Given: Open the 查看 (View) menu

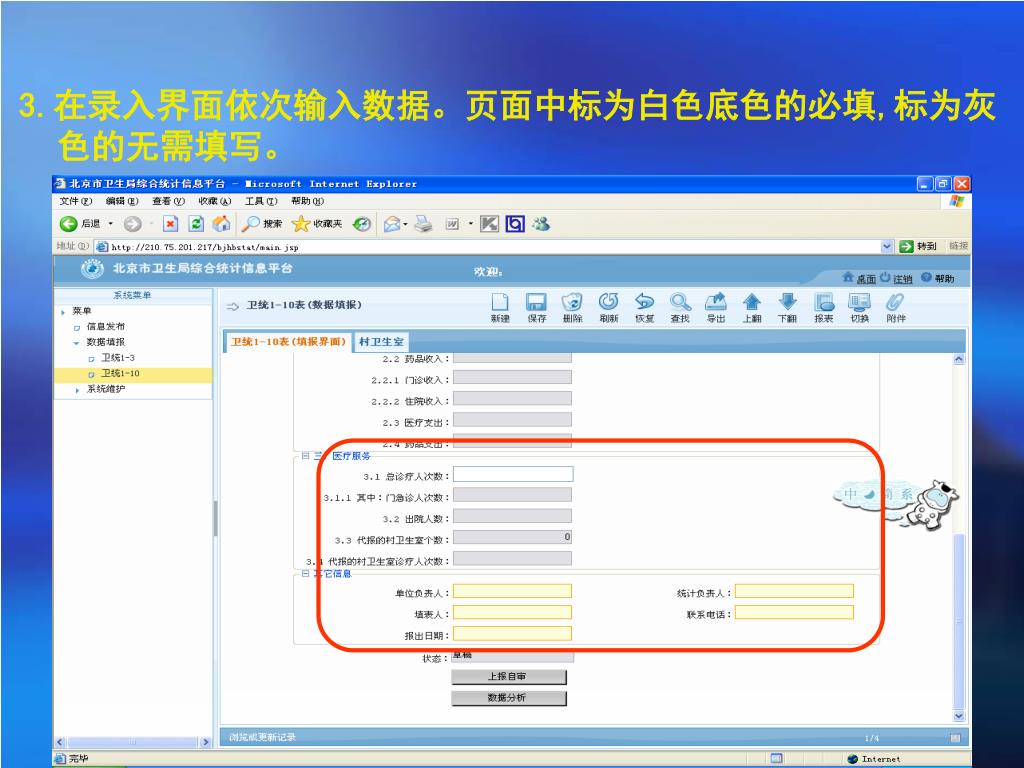Looking at the screenshot, I should pyautogui.click(x=168, y=201).
